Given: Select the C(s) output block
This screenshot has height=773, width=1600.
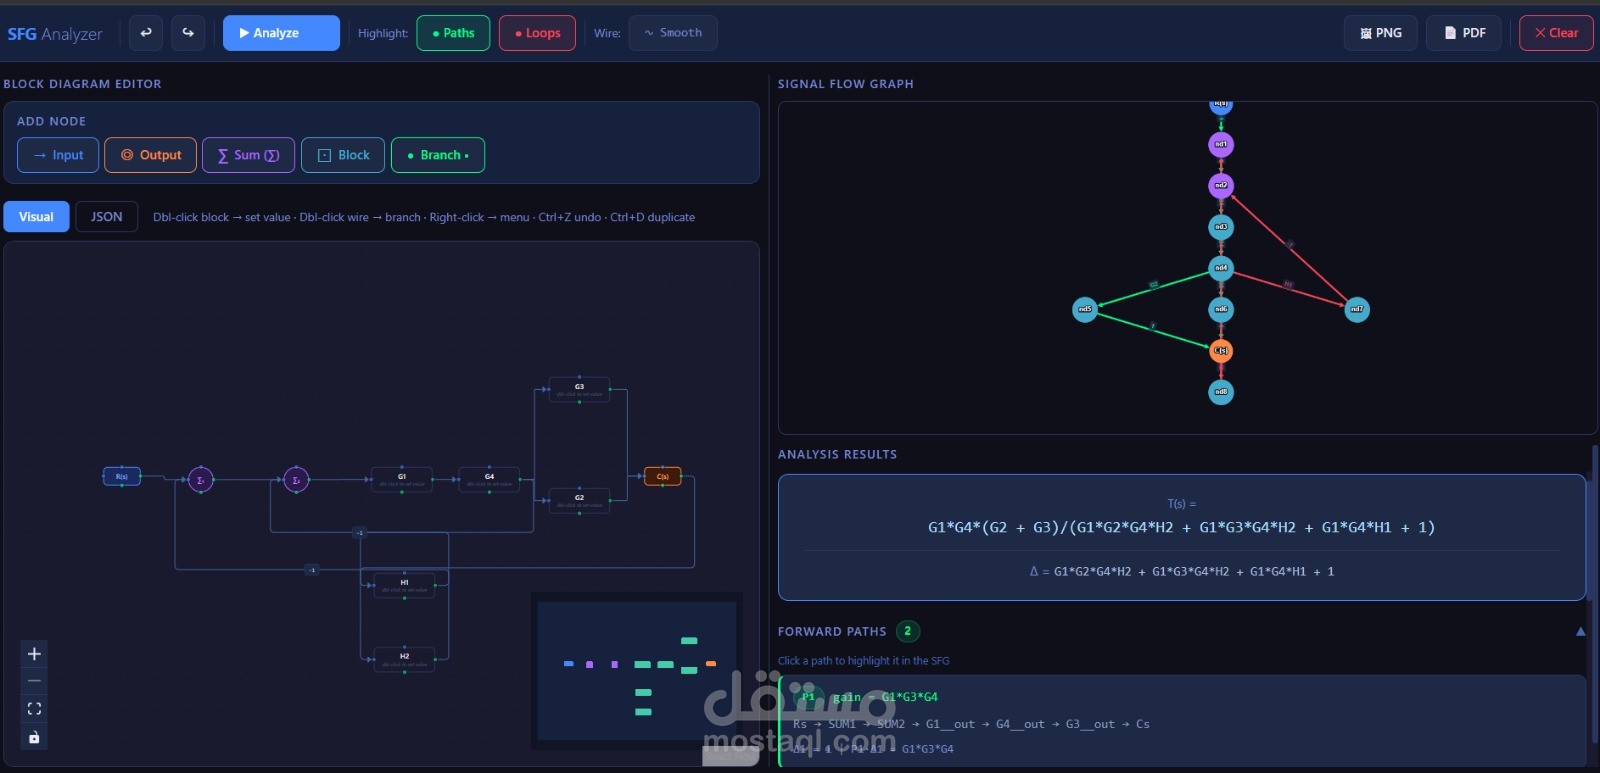Looking at the screenshot, I should [663, 476].
